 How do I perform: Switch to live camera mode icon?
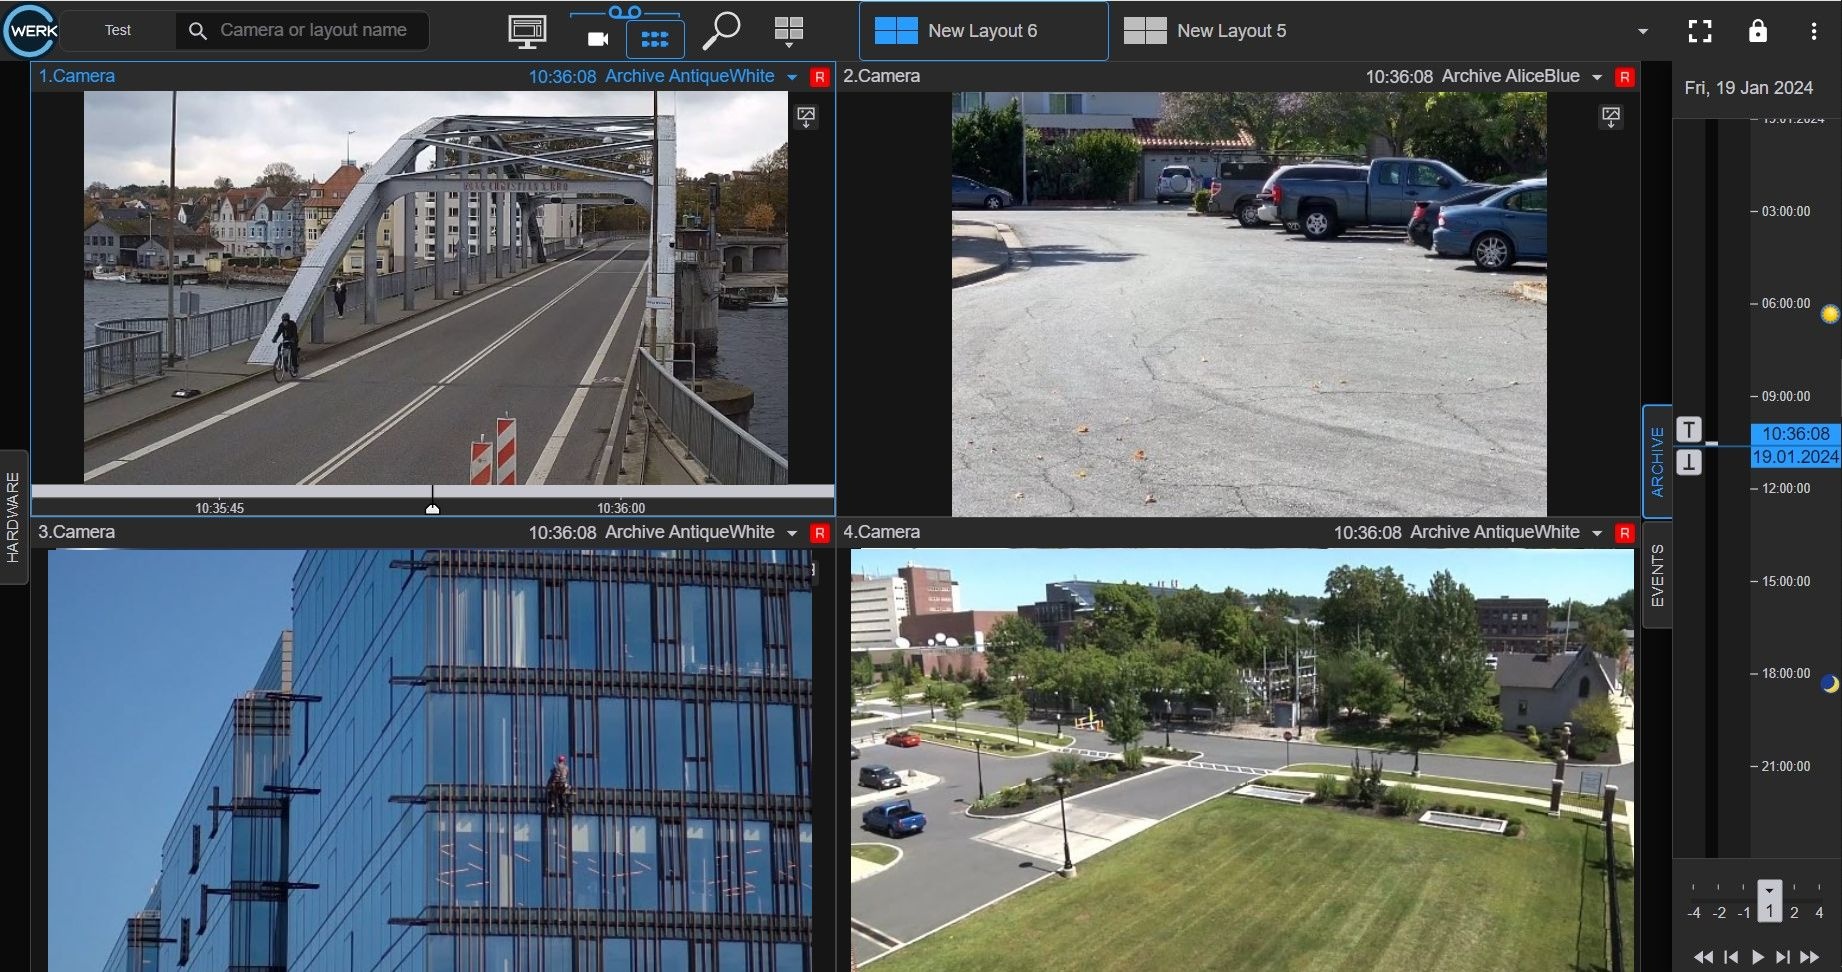pyautogui.click(x=598, y=39)
